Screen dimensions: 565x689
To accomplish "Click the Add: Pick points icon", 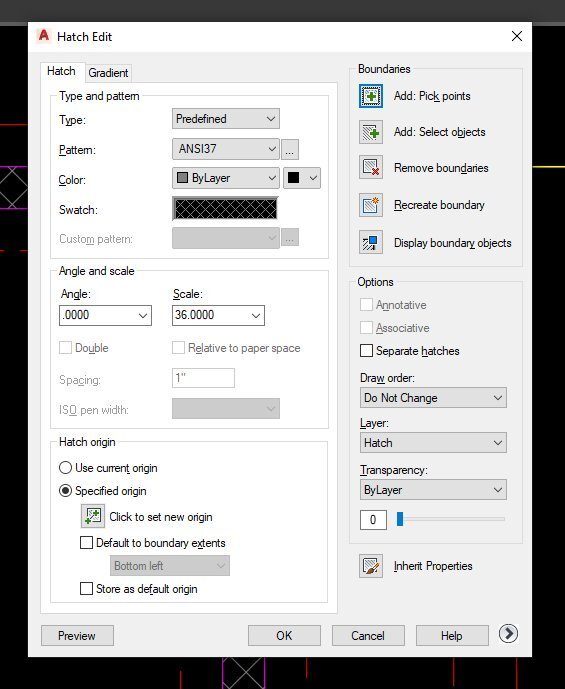I will click(370, 96).
